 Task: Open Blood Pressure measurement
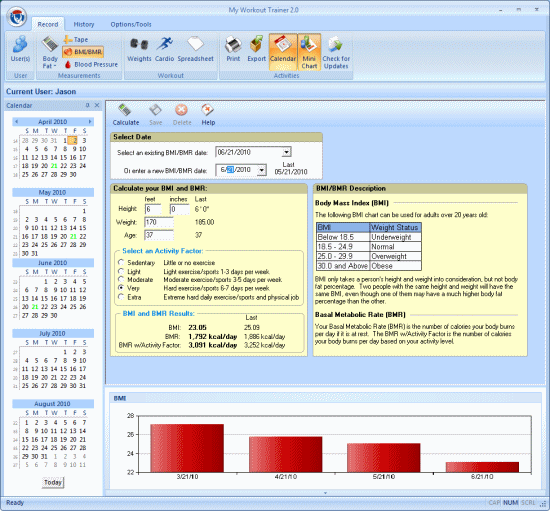pos(92,65)
